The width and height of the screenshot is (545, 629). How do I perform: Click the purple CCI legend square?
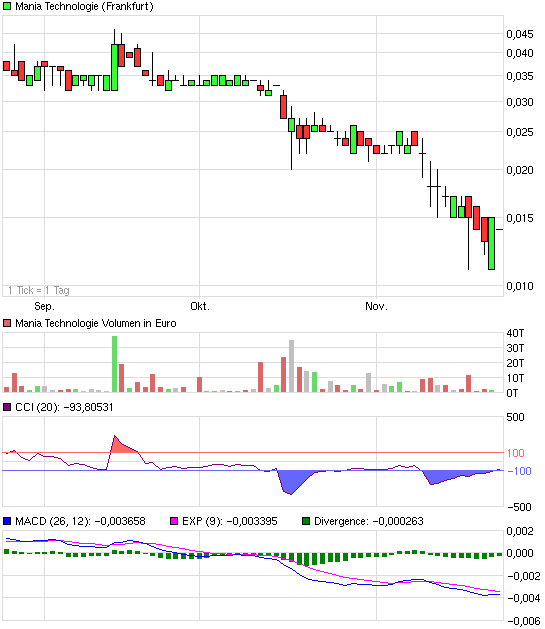point(7,407)
